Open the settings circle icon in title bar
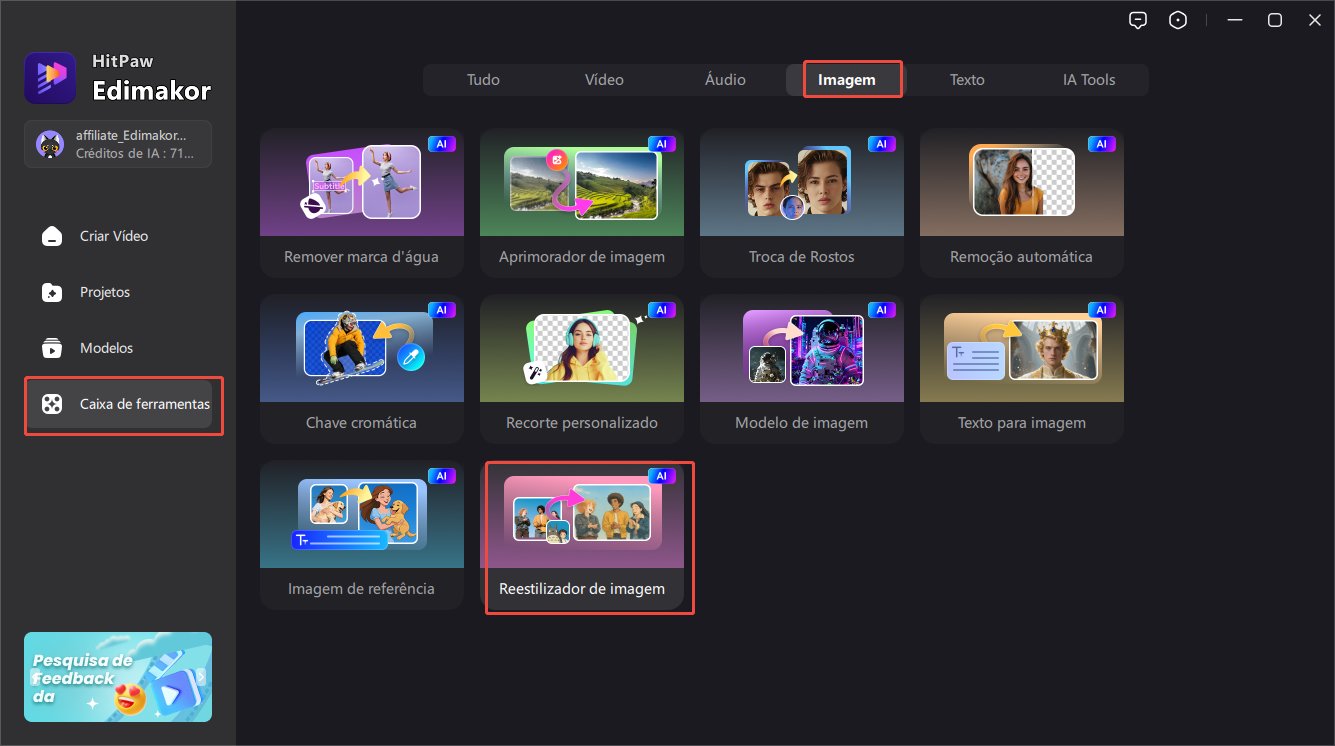This screenshot has height=746, width=1335. pyautogui.click(x=1178, y=20)
